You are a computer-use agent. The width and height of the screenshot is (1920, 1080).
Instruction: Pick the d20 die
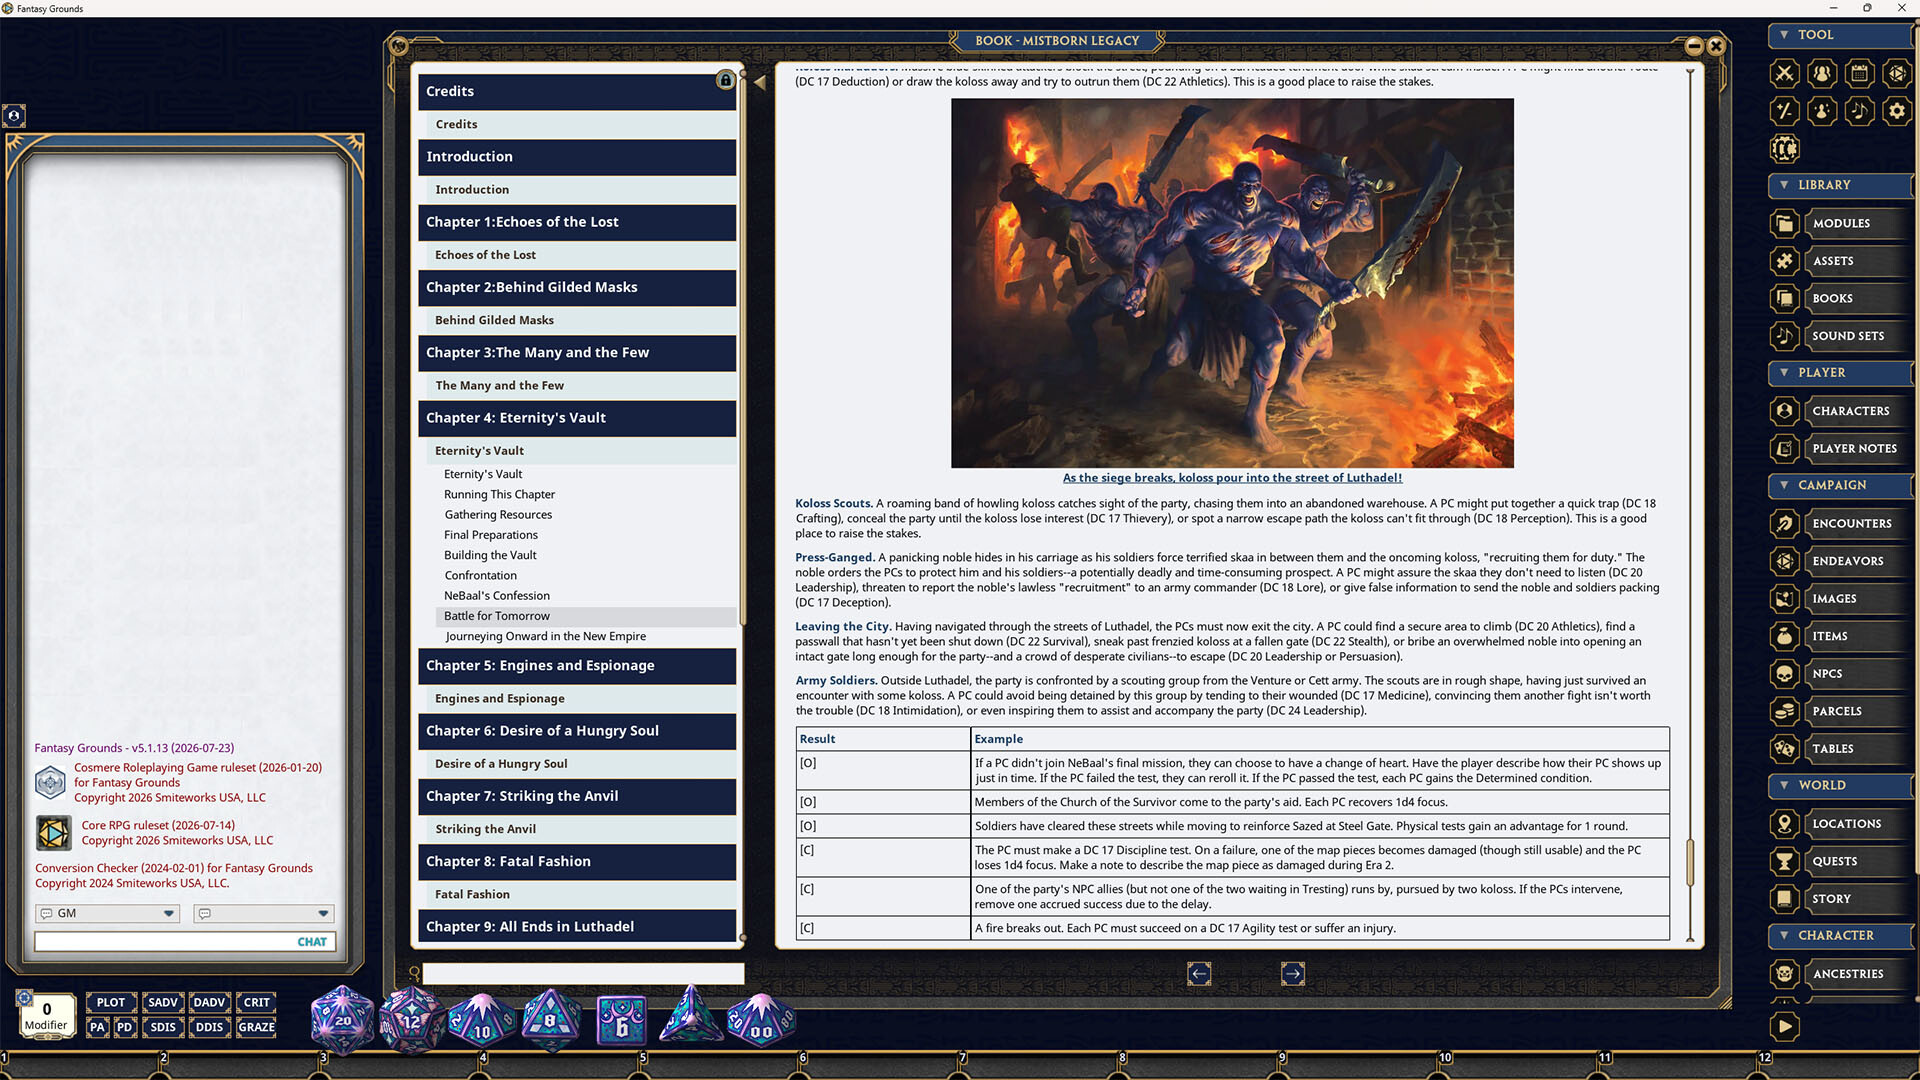tap(342, 1020)
